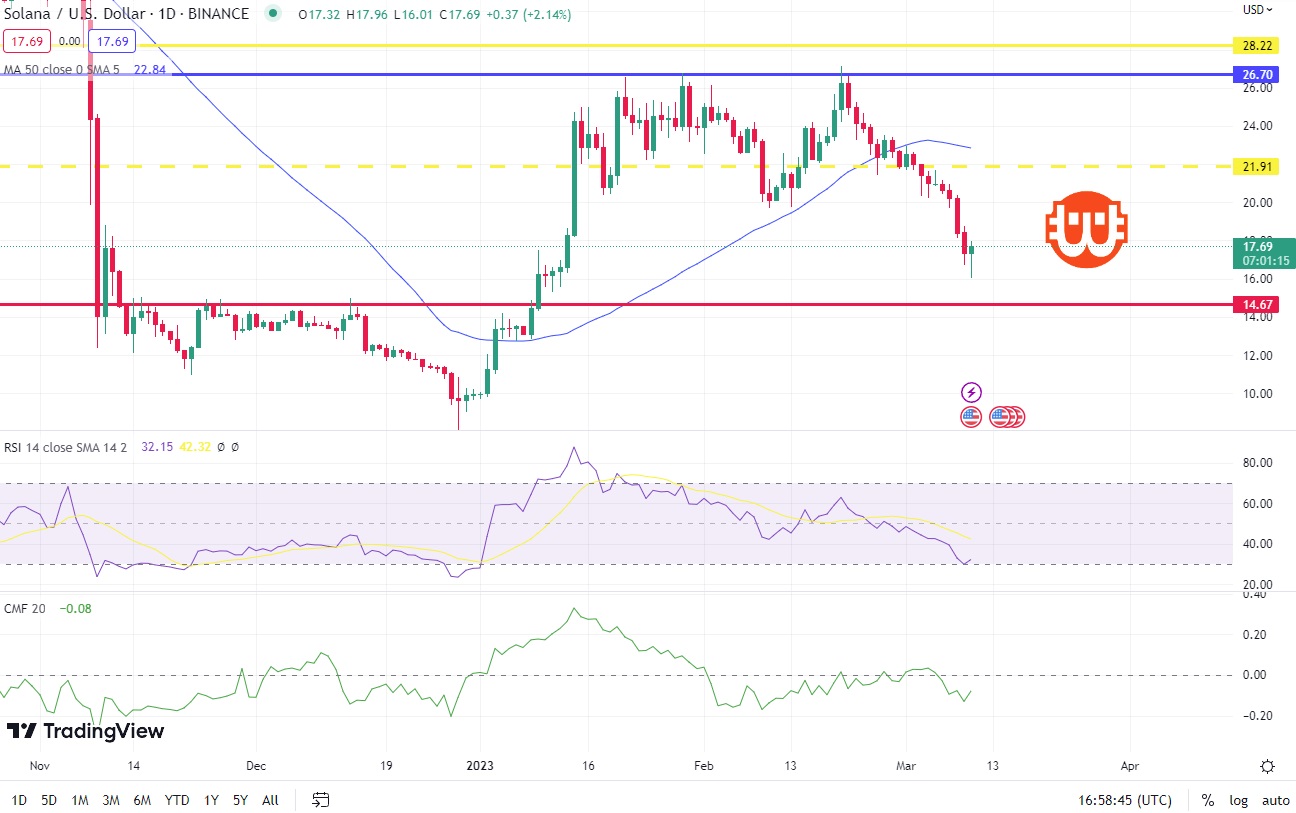Screen dimensions: 1296x813
Task: Select the 1D date range
Action: tap(19, 800)
